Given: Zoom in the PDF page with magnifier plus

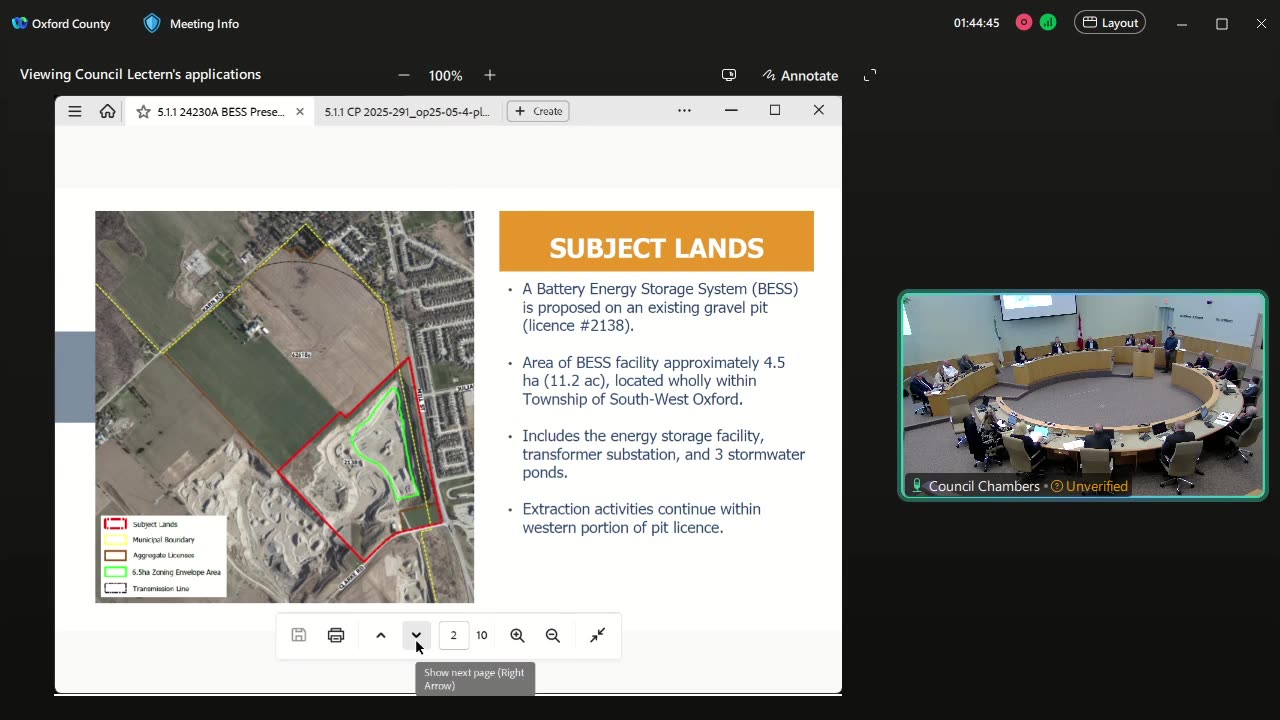Looking at the screenshot, I should (517, 635).
